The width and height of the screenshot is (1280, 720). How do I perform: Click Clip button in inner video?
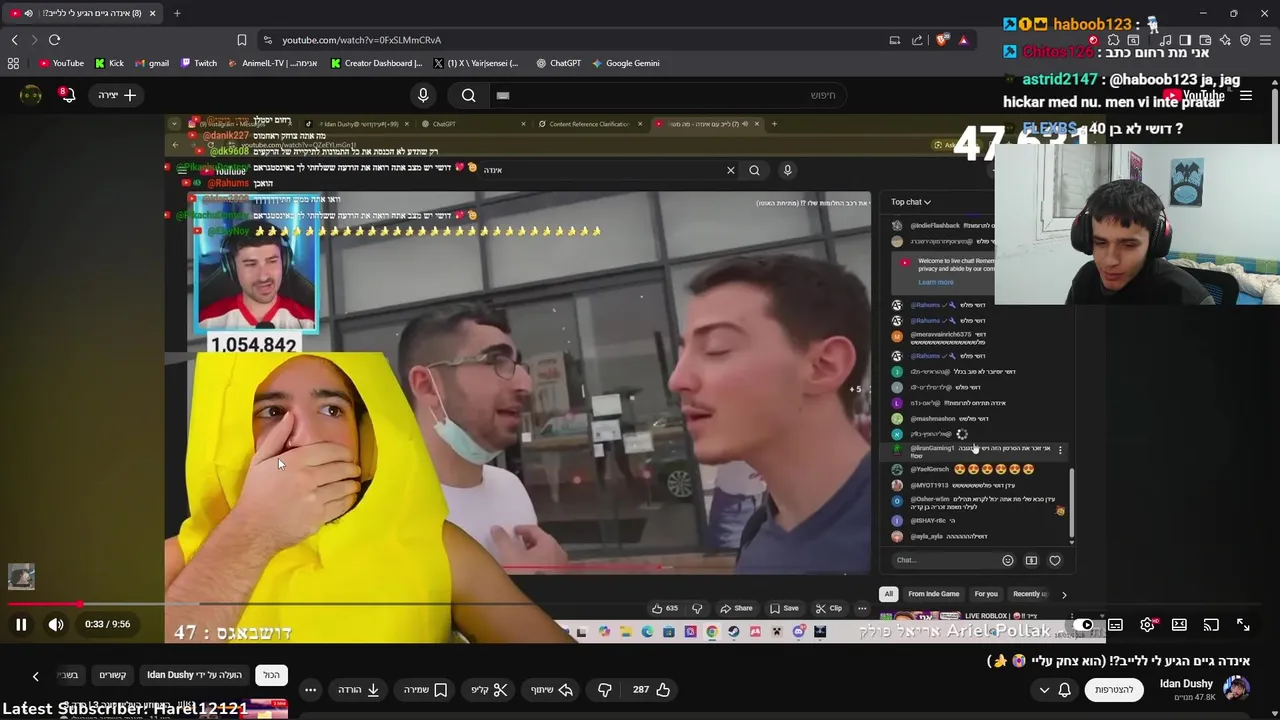829,608
